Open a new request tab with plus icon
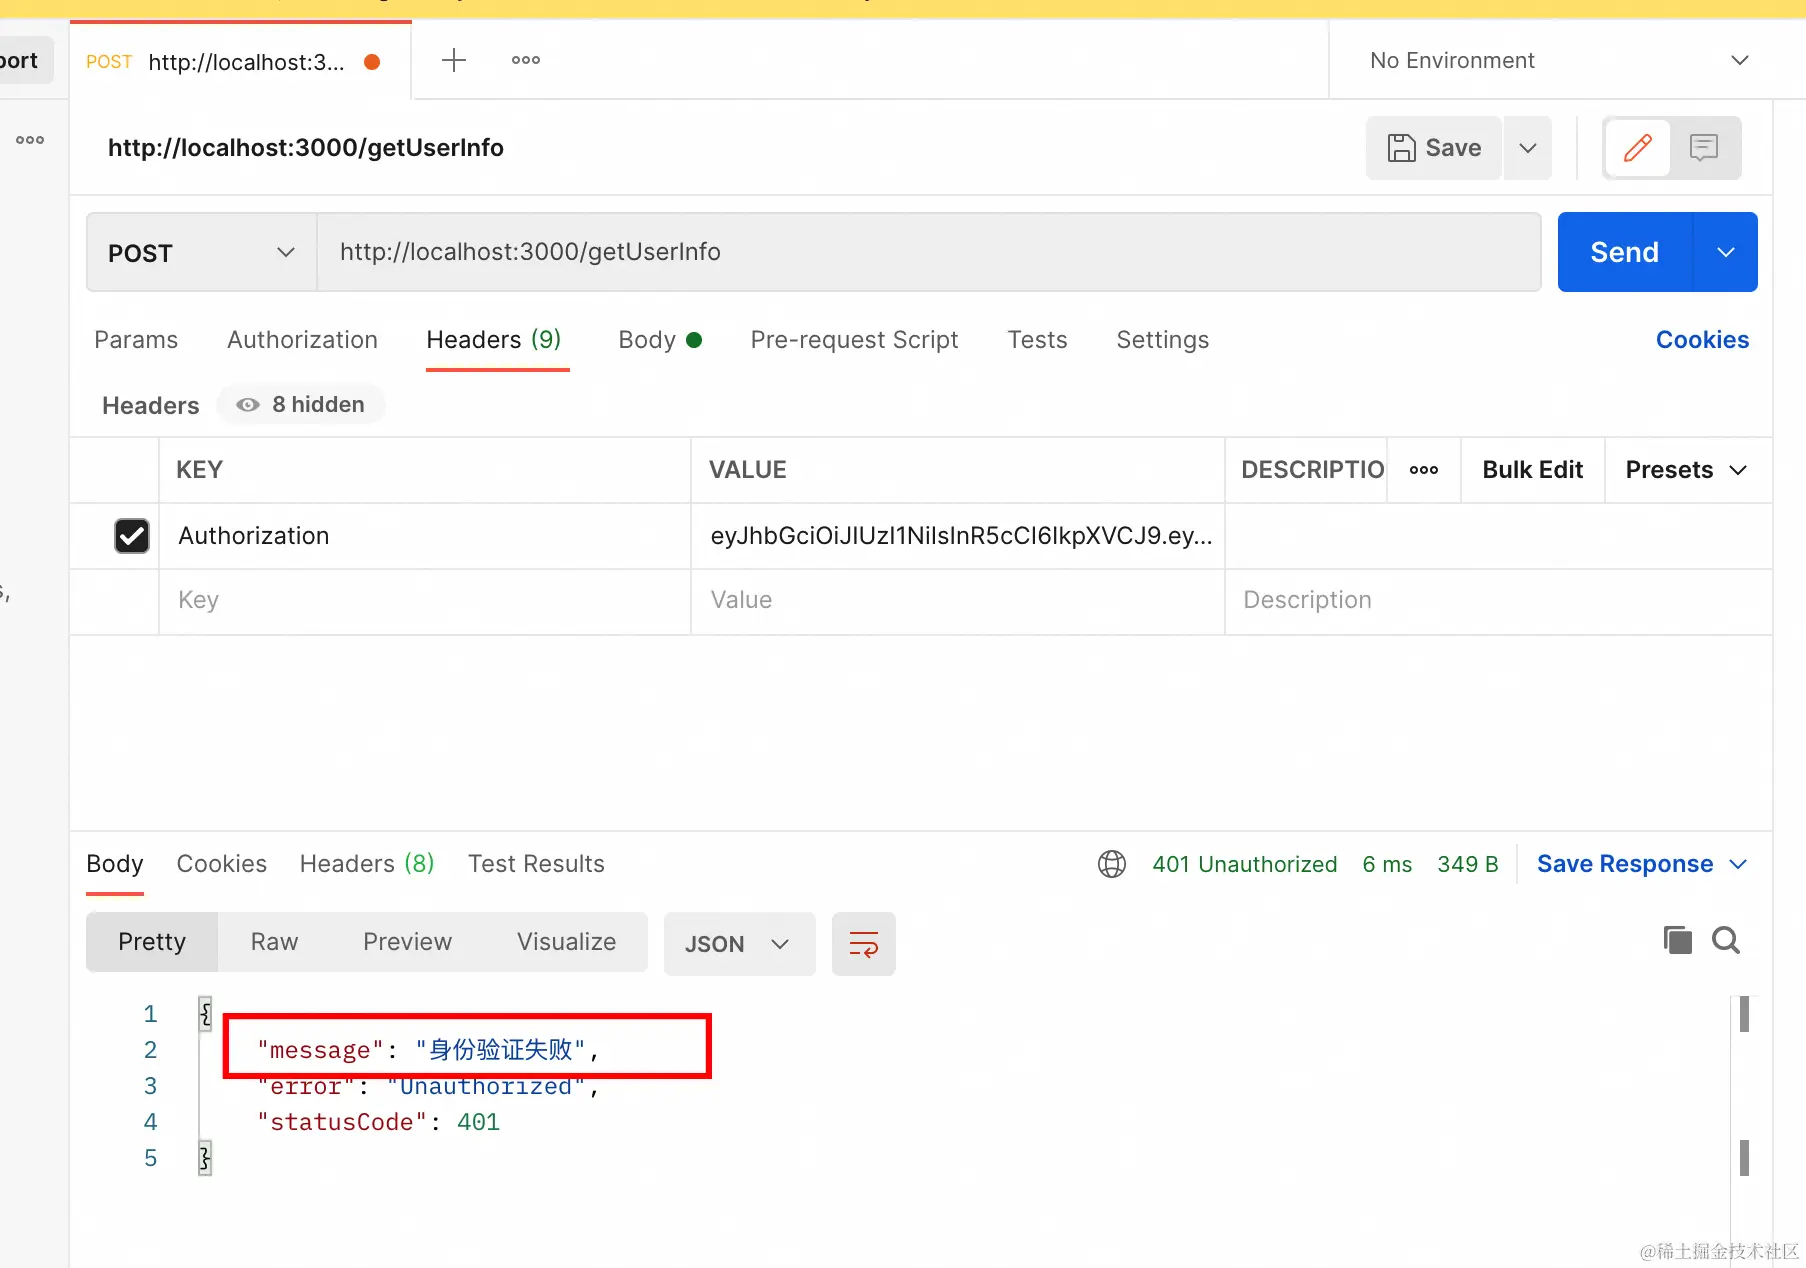The image size is (1806, 1268). tap(454, 60)
